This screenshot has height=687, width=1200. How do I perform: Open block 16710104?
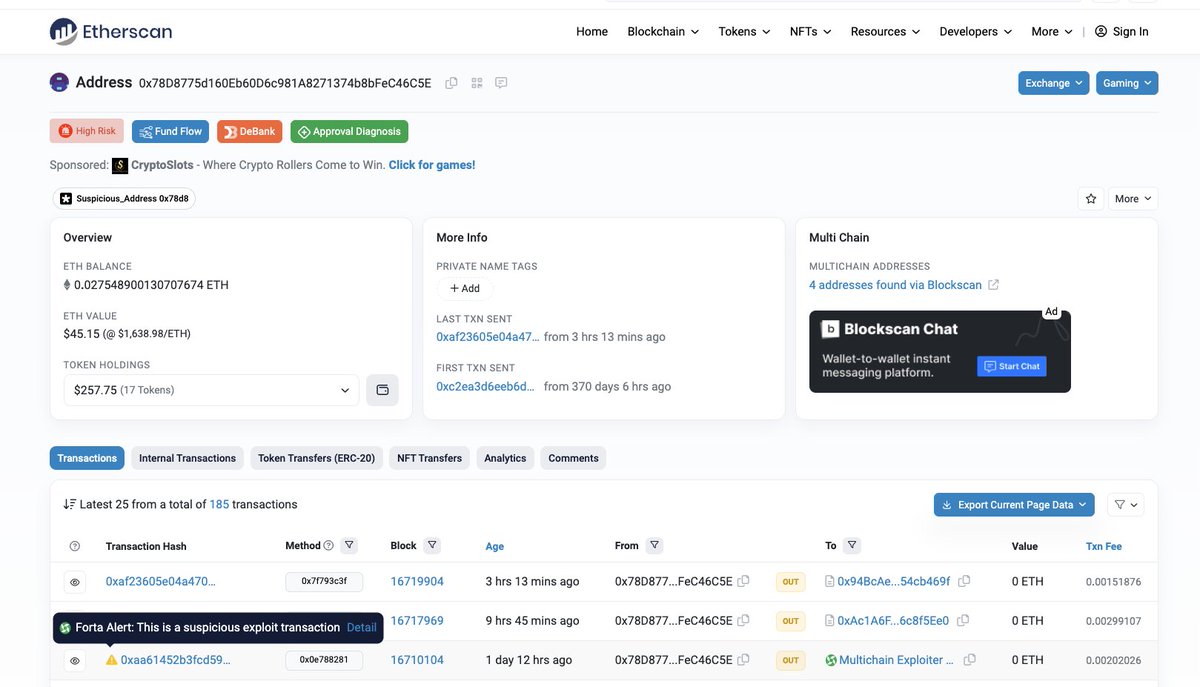[x=417, y=660]
